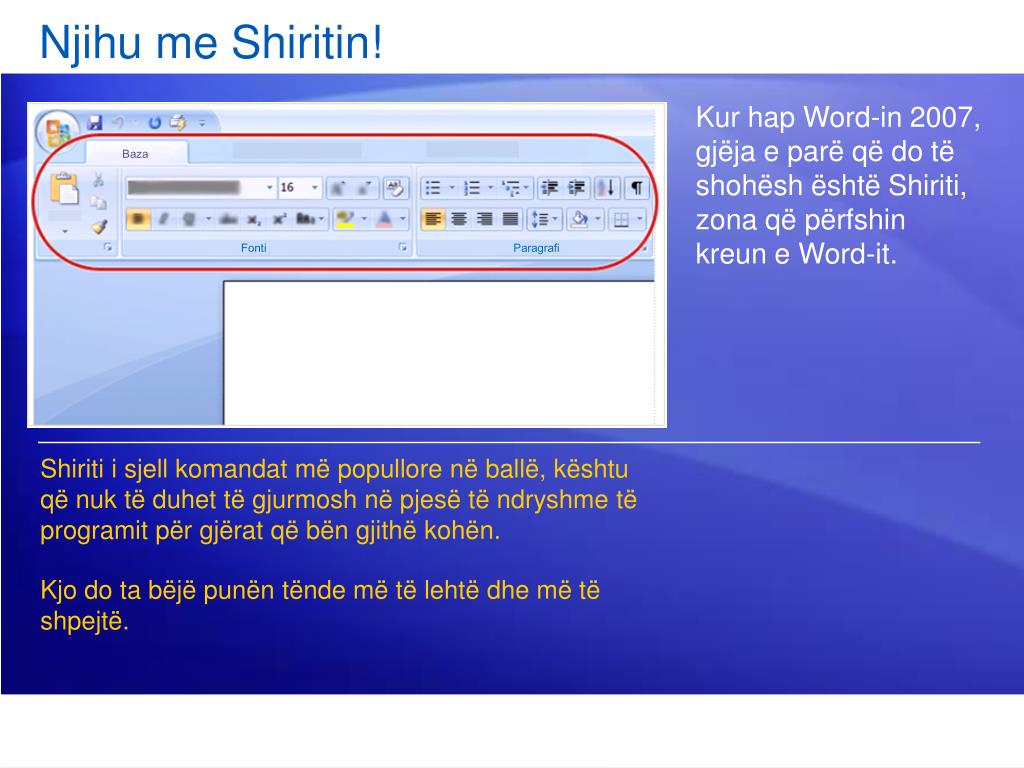Undo using the Quick Access toolbar arrow
The image size is (1024, 768).
(x=118, y=122)
